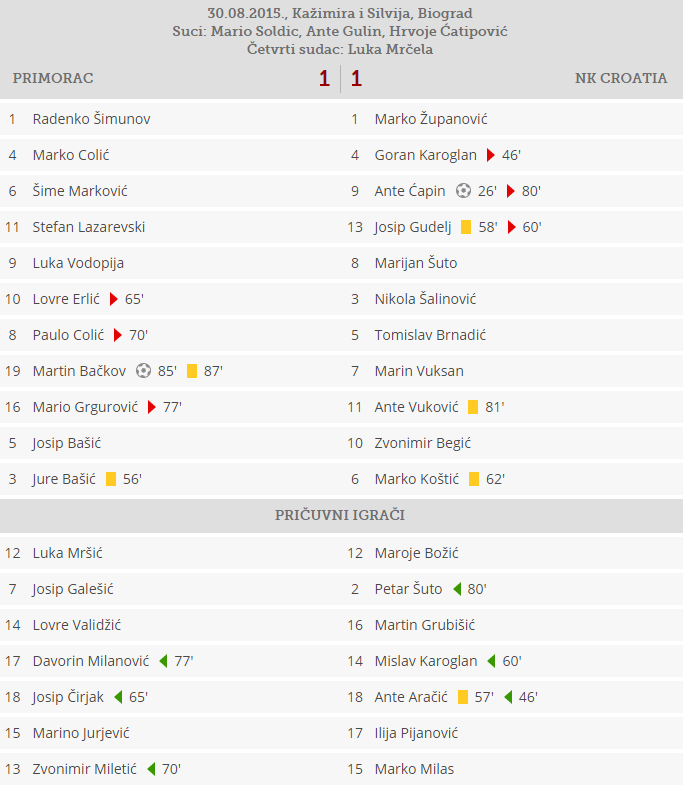Click red substitution arrow beside Mario Grgurović
This screenshot has height=788, width=683.
tap(152, 407)
